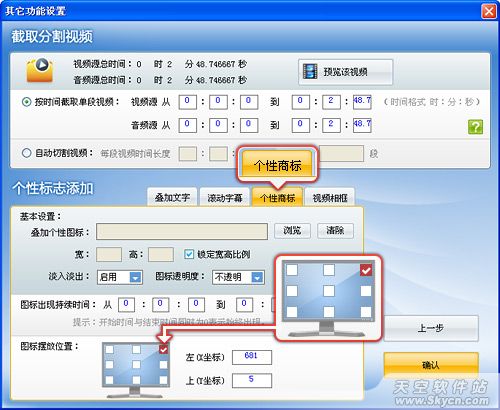The width and height of the screenshot is (500, 410).
Task: Choose top-left placement box in 图标摆放位置 monitor
Action: (109, 349)
